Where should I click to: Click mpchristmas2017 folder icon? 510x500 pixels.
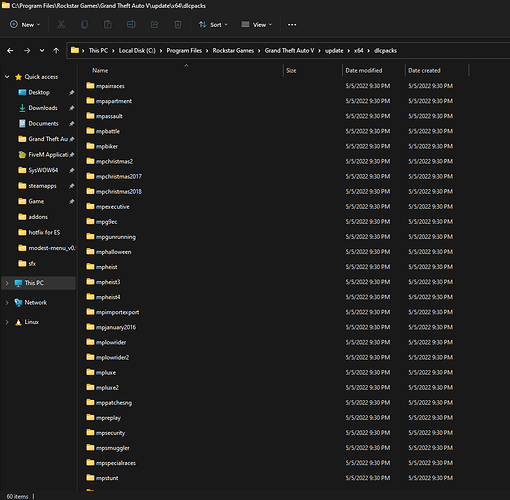tap(90, 176)
